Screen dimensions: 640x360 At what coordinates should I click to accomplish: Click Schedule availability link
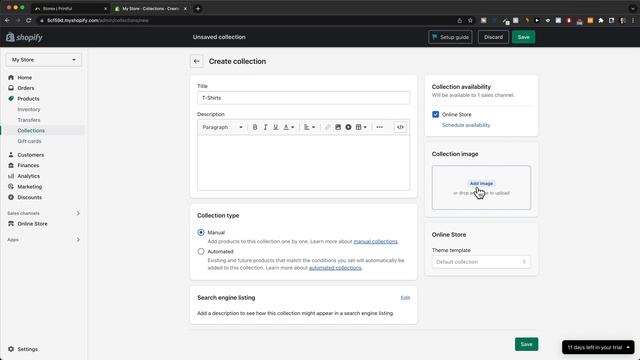click(466, 125)
